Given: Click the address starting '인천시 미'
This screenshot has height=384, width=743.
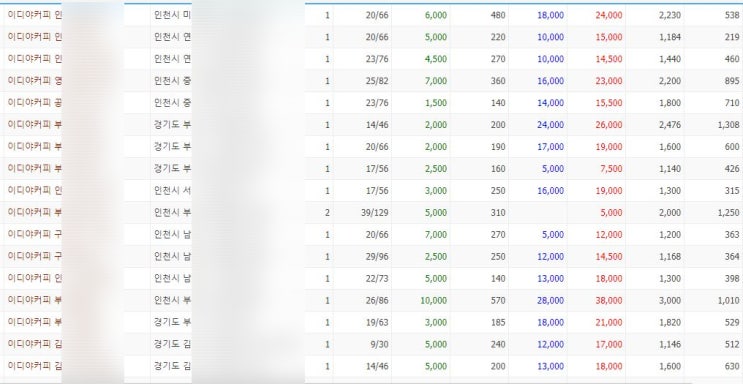Looking at the screenshot, I should [172, 15].
